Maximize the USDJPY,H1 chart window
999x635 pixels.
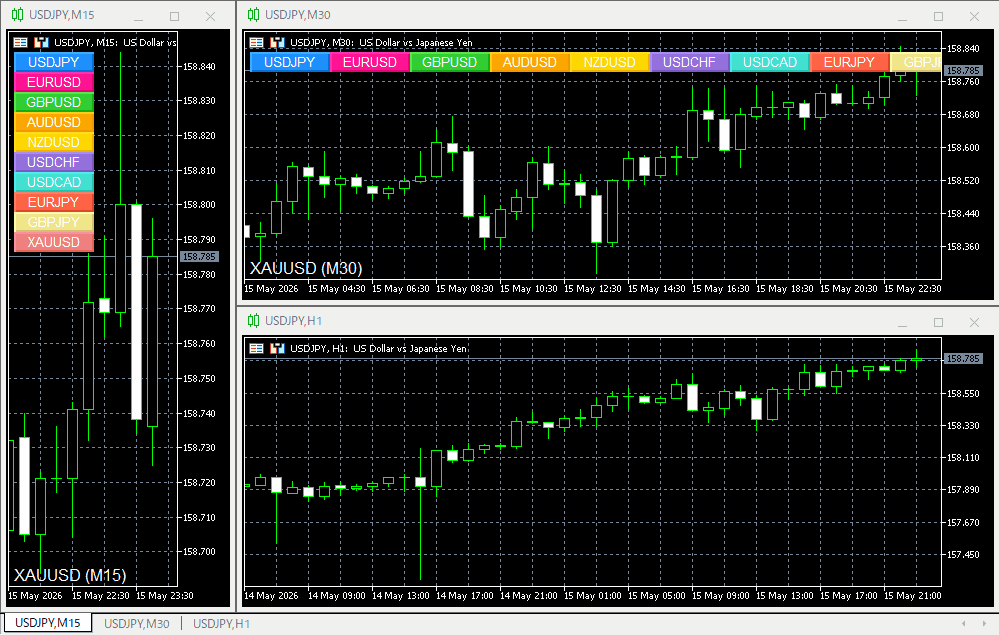(938, 322)
